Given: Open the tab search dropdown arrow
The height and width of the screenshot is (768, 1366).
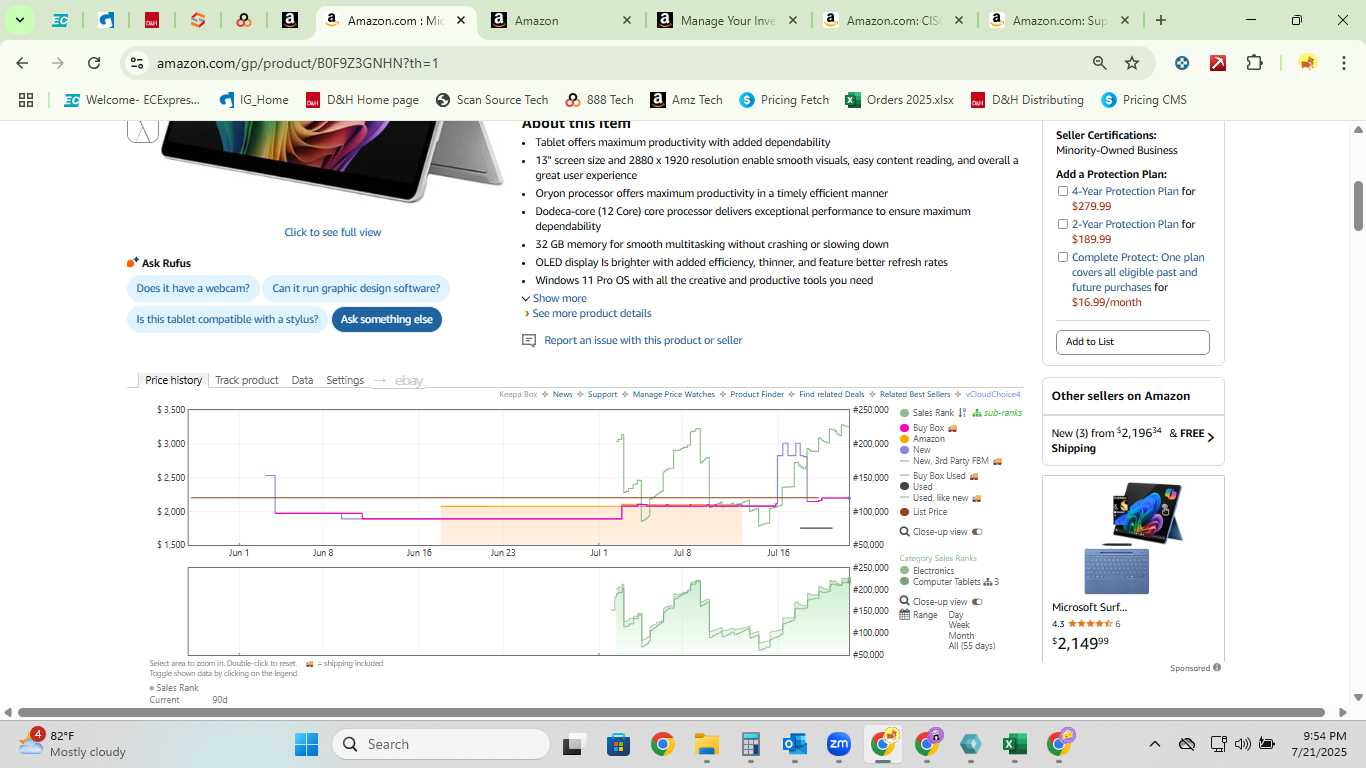Looking at the screenshot, I should click(x=19, y=20).
